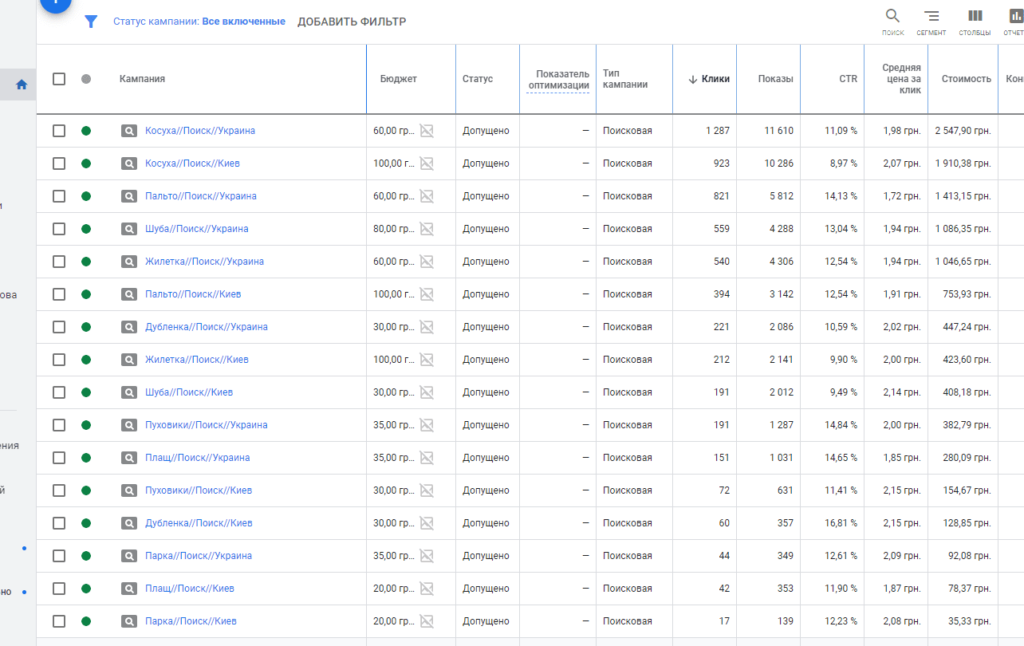
Task: Sort table by Показы column
Action: click(x=775, y=79)
